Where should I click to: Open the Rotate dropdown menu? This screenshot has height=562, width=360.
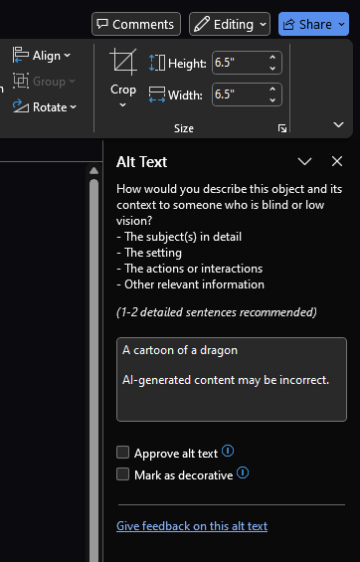coord(45,107)
